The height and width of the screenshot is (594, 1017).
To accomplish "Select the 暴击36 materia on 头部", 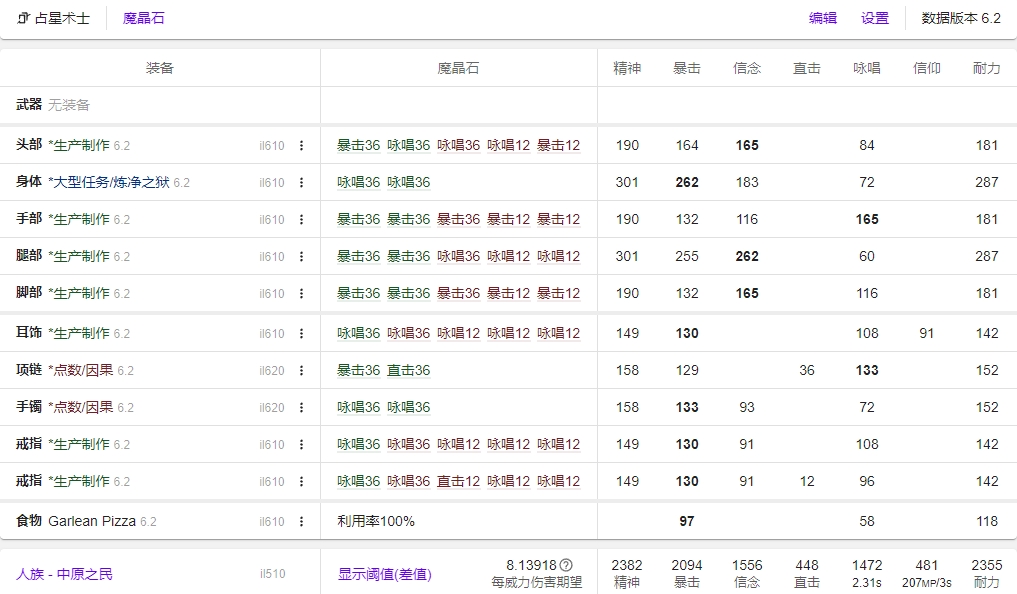I will pyautogui.click(x=360, y=144).
